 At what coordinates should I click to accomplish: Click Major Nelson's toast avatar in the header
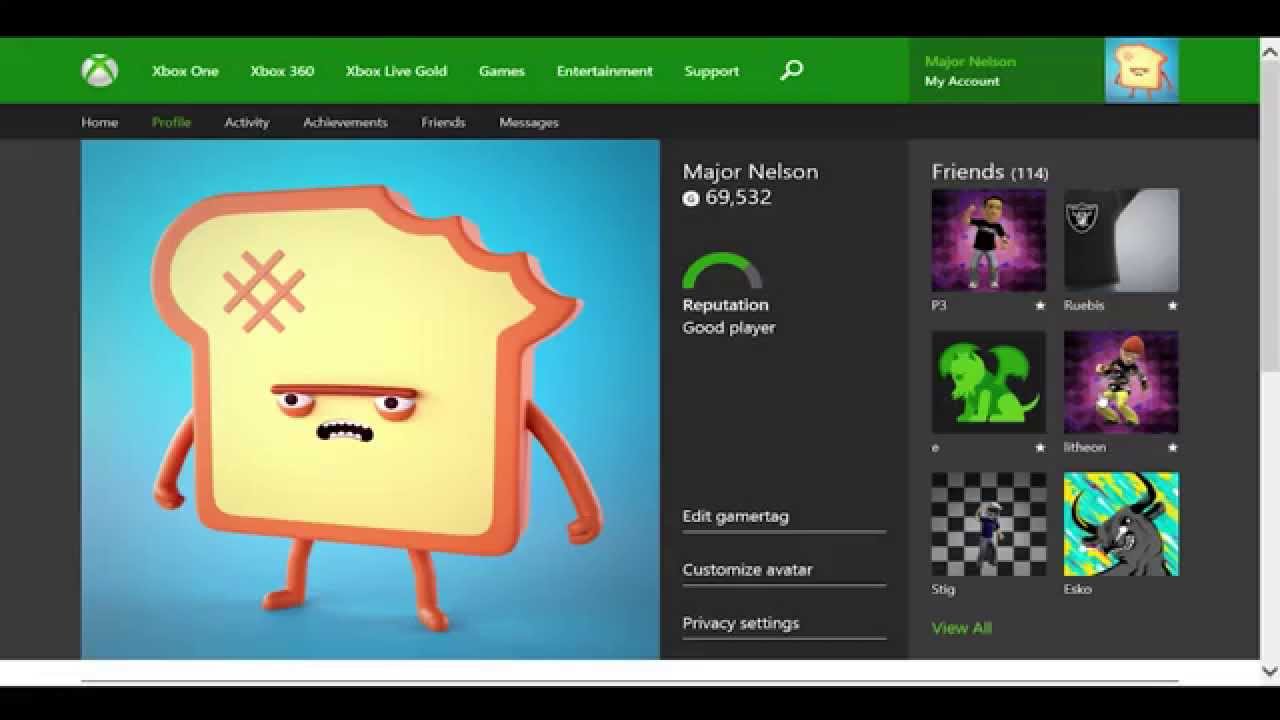pyautogui.click(x=1140, y=69)
